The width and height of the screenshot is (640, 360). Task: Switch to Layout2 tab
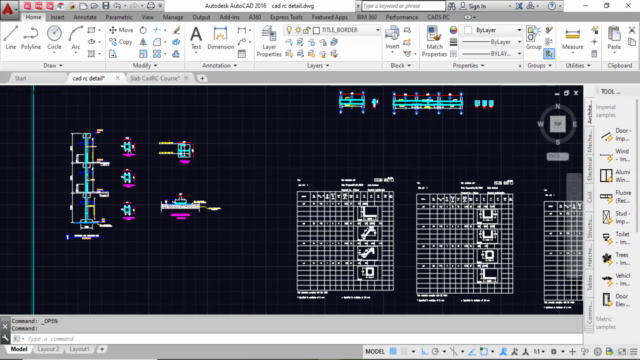[48, 349]
